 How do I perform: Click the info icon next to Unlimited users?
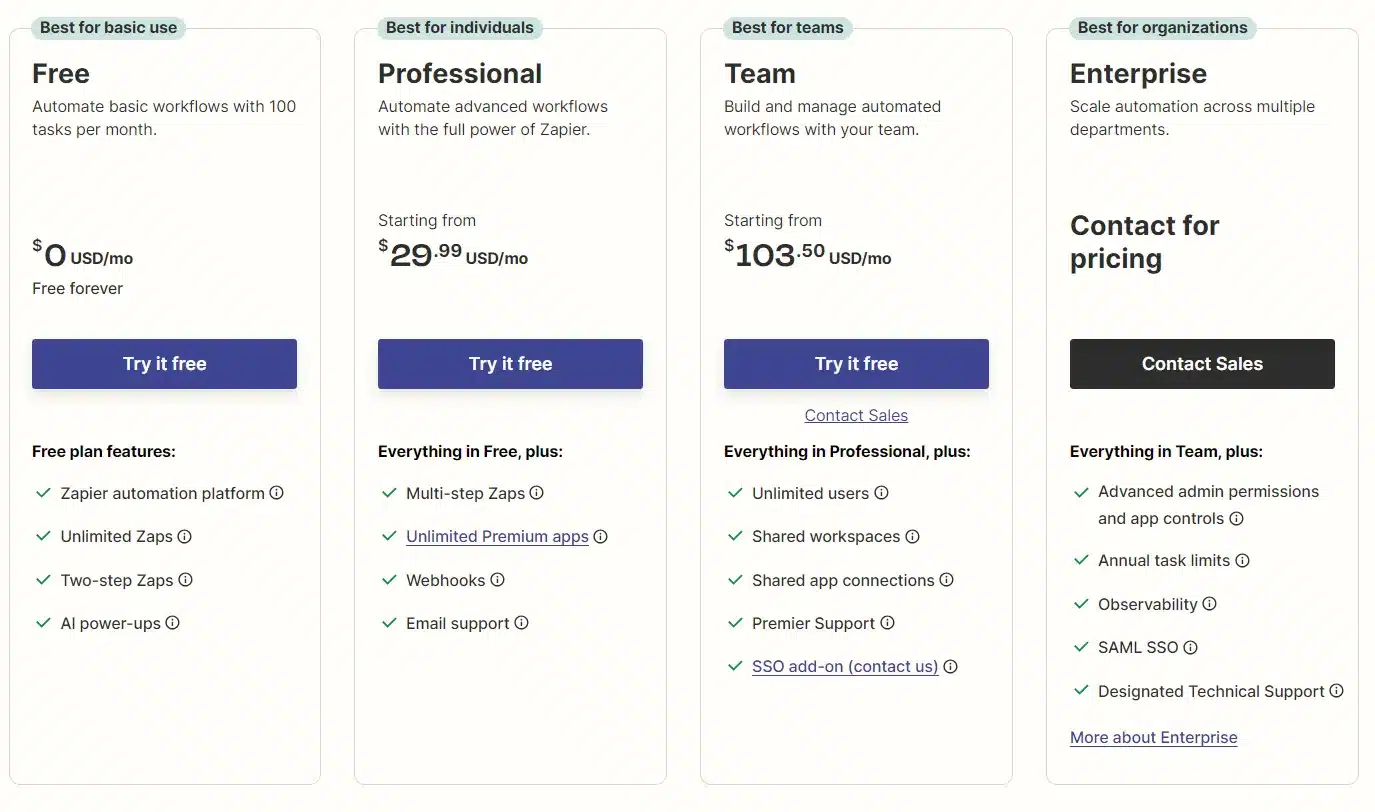tap(881, 493)
